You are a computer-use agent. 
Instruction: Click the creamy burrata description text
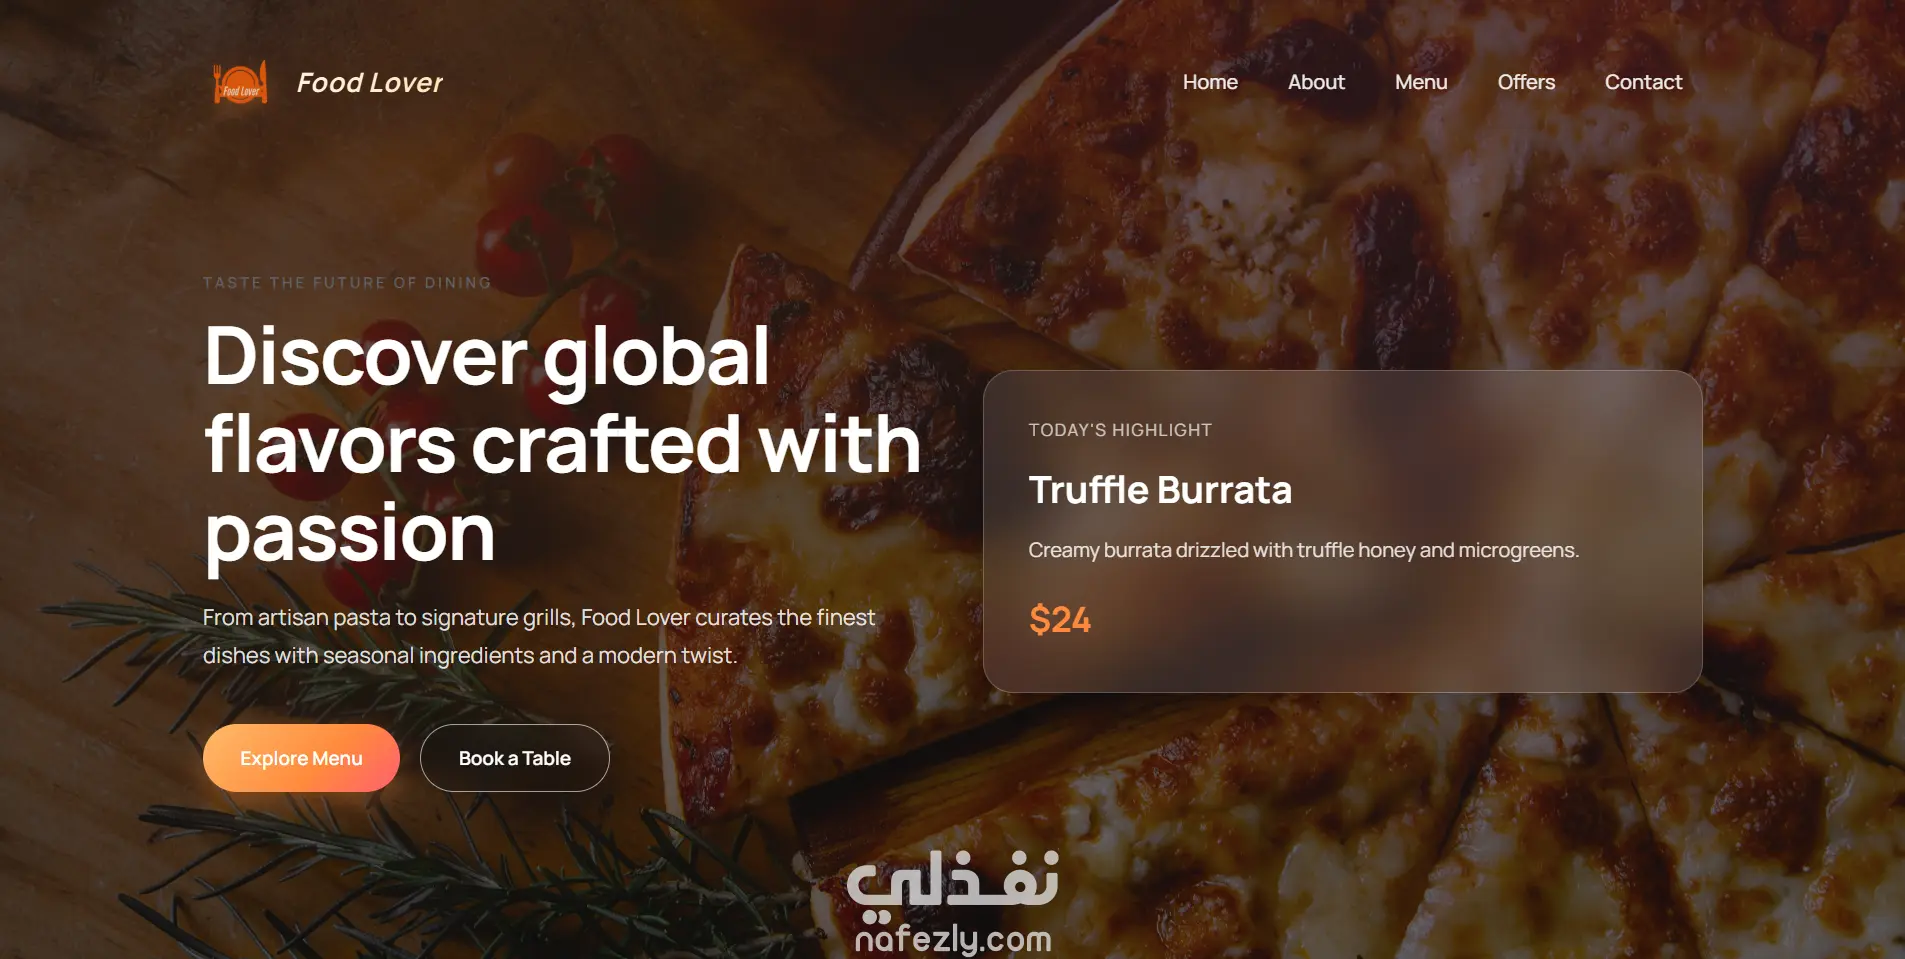tap(1303, 550)
